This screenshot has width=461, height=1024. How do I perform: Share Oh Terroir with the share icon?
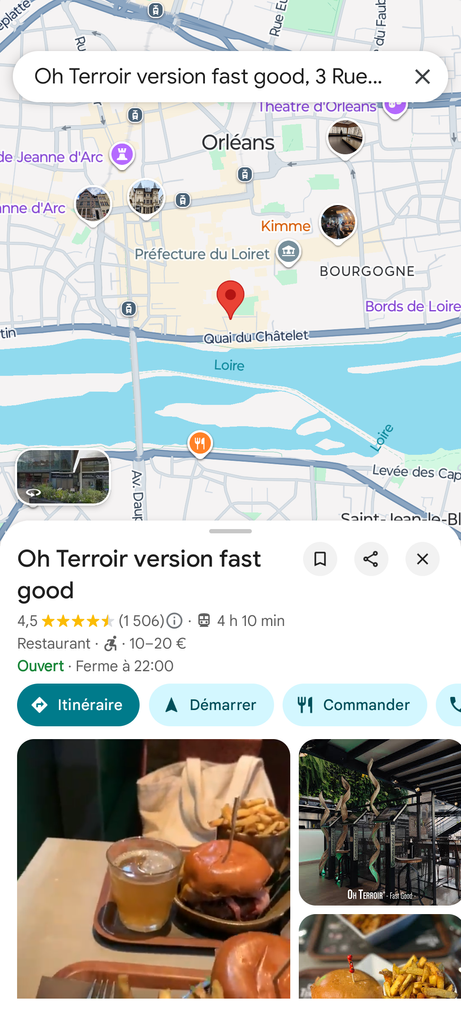(x=371, y=559)
